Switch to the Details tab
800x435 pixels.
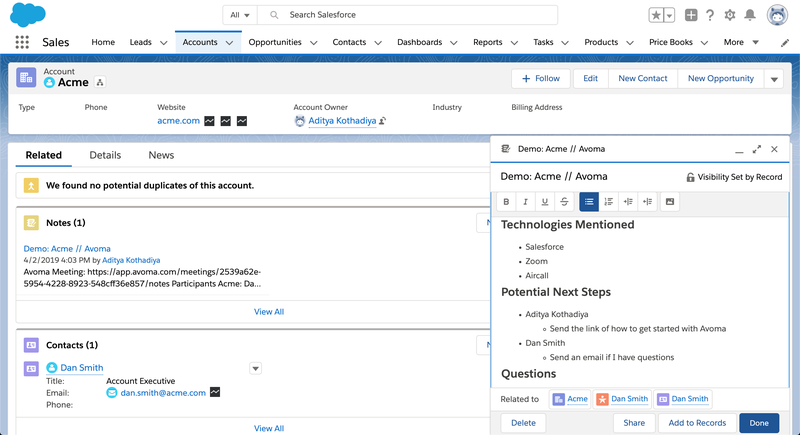tap(105, 155)
